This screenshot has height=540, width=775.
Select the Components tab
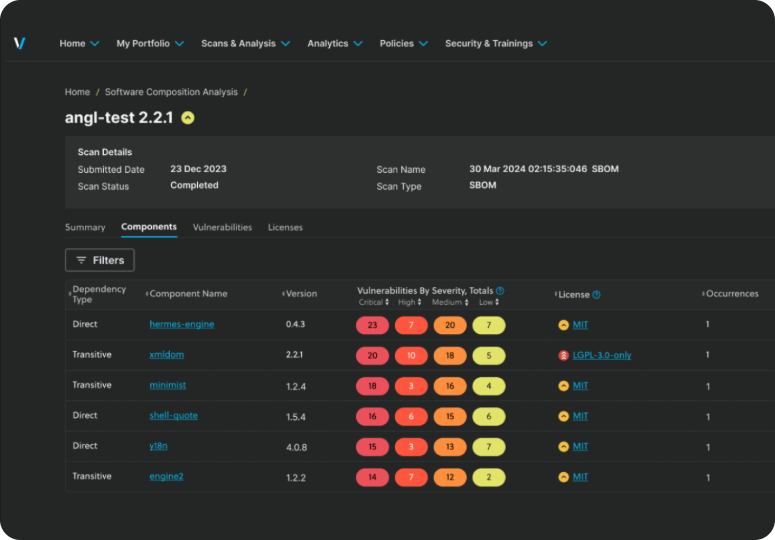point(149,227)
